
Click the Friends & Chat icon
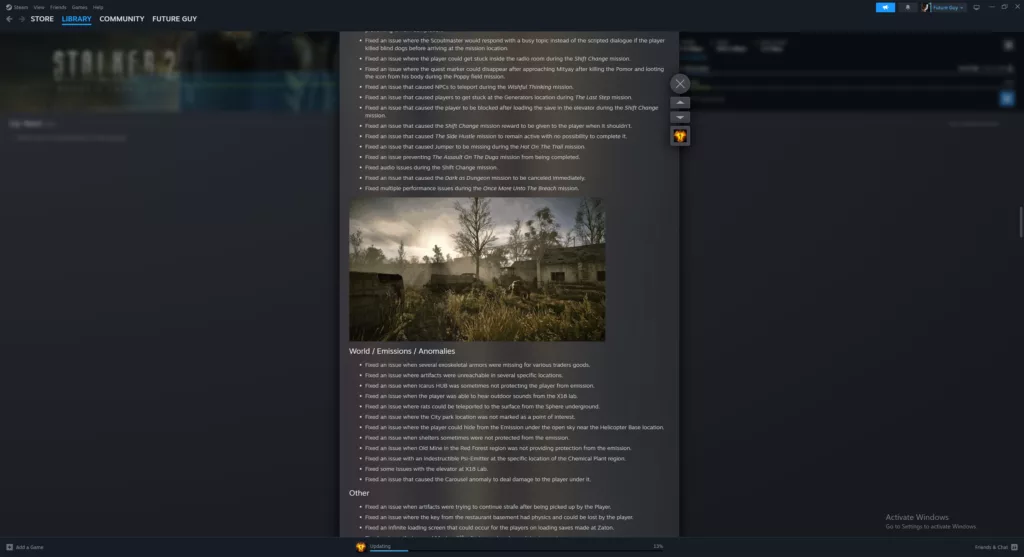click(1014, 547)
